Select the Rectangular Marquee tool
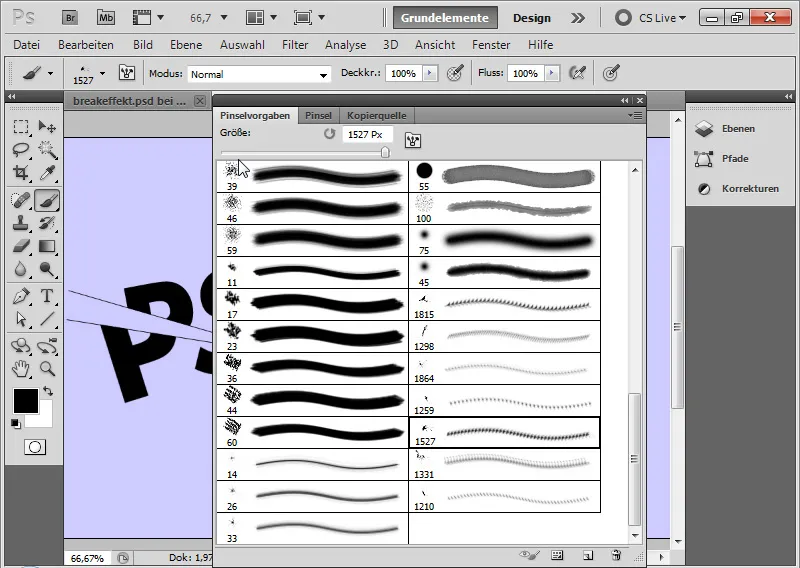Image resolution: width=800 pixels, height=568 pixels. (x=21, y=127)
